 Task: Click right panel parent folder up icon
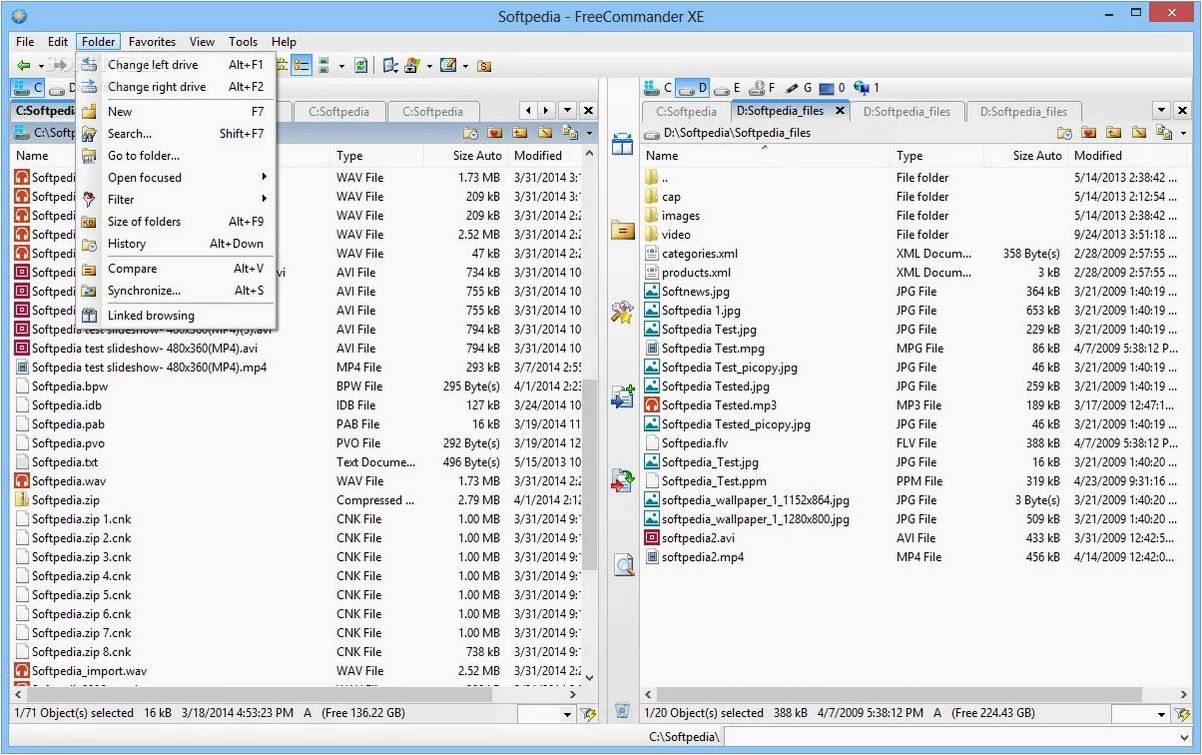pyautogui.click(x=1114, y=133)
